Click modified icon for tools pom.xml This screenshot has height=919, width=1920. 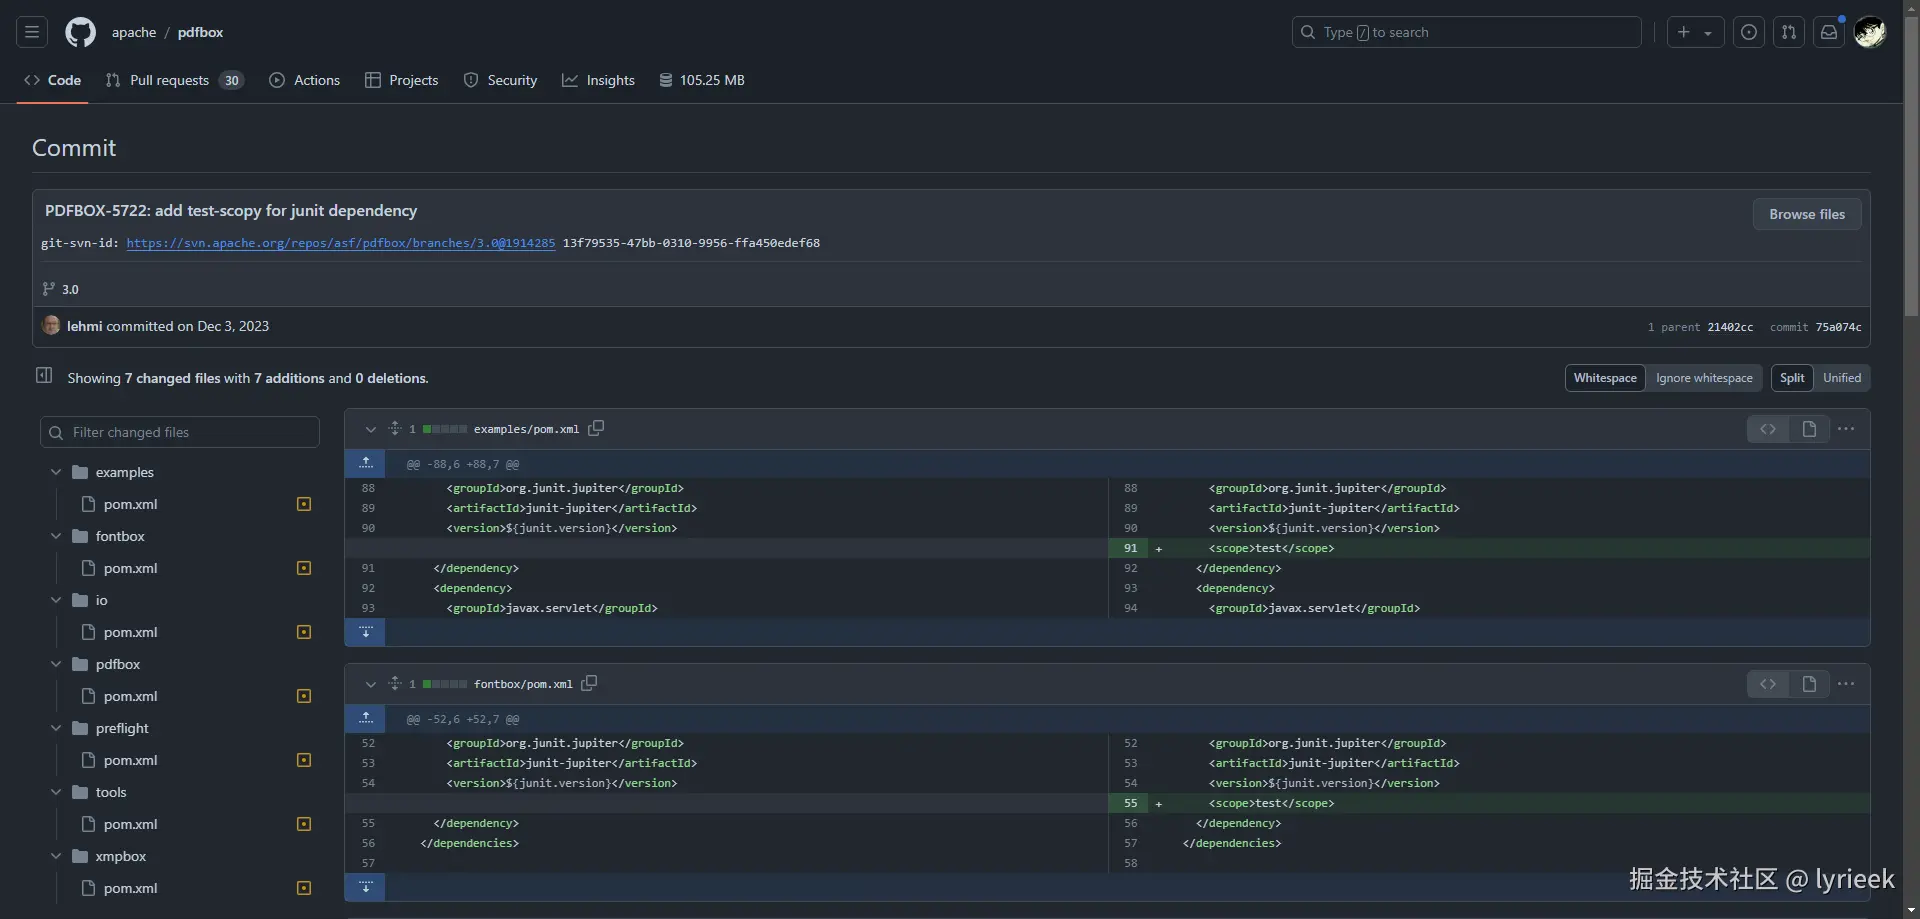click(x=304, y=824)
